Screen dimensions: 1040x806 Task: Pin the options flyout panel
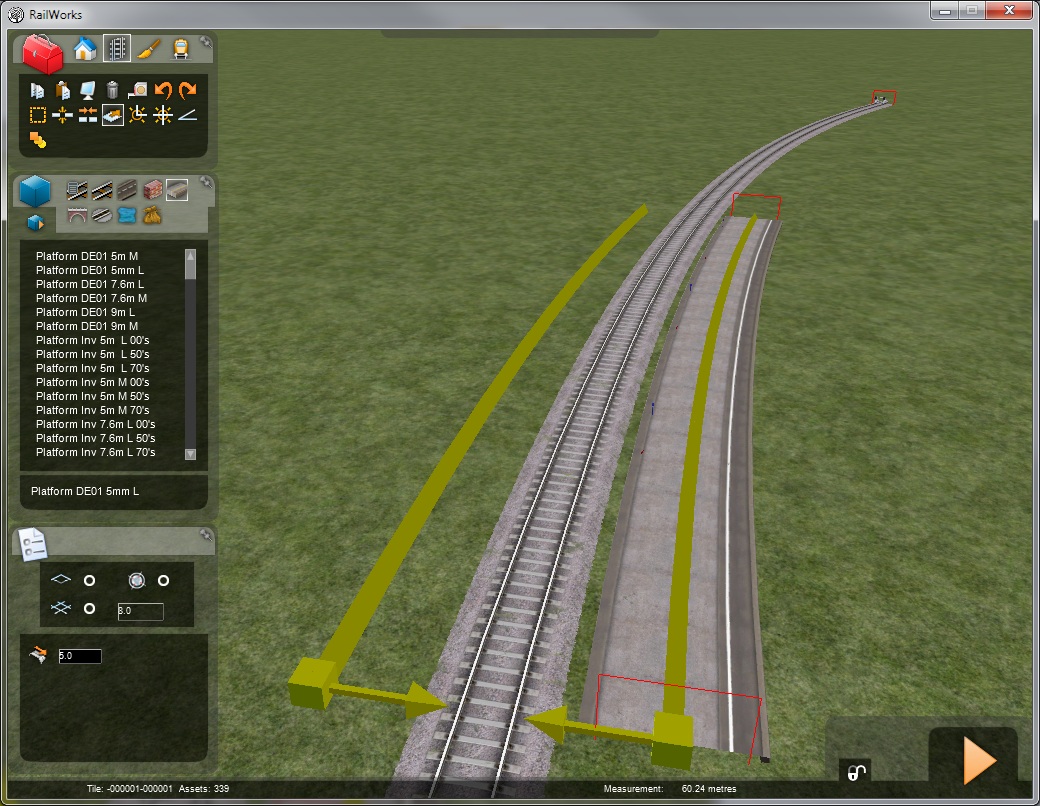pyautogui.click(x=206, y=535)
